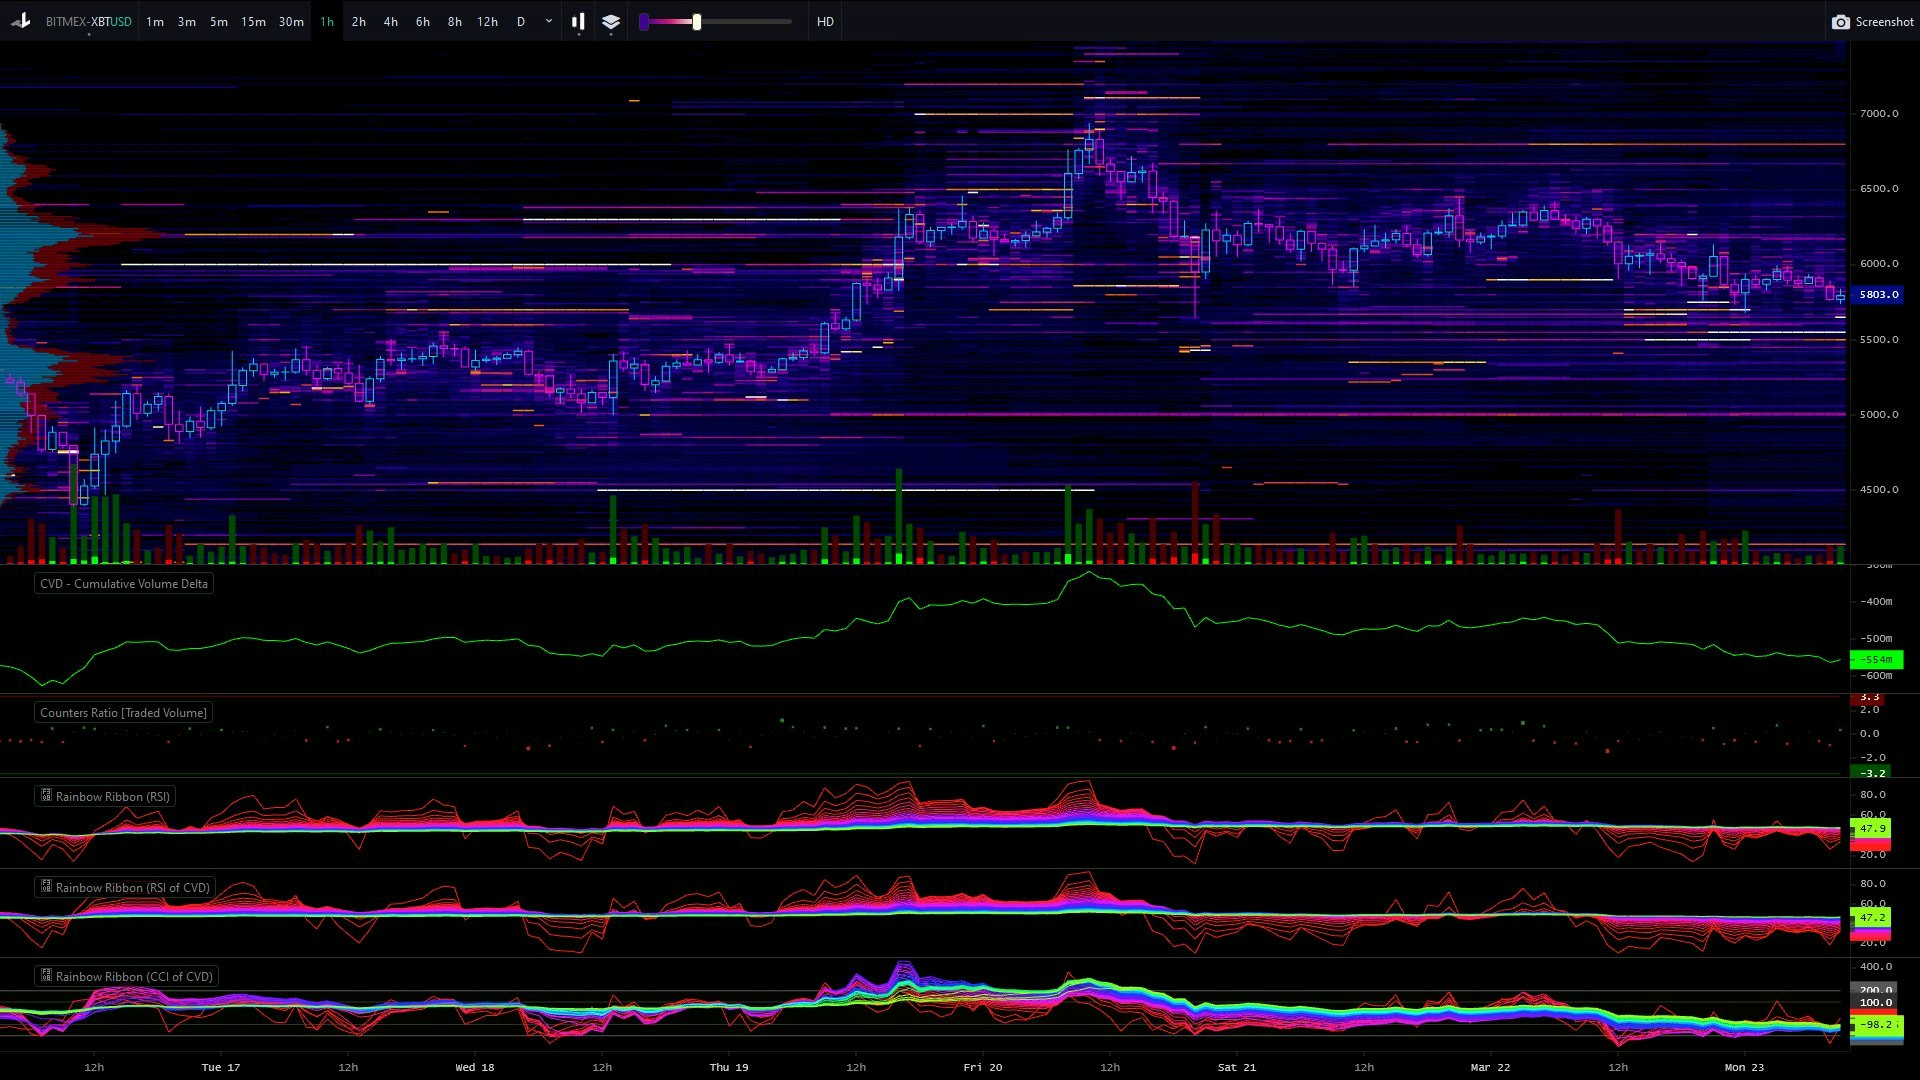Adjust the heatmap intensity slider handle

697,21
